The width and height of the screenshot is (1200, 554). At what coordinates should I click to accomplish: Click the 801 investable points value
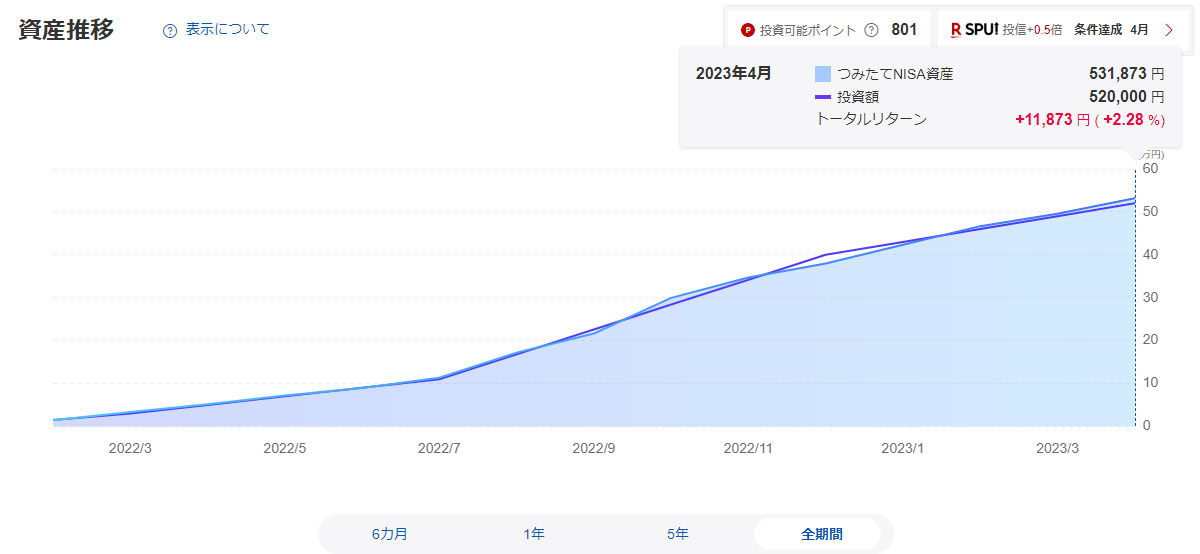[x=904, y=30]
